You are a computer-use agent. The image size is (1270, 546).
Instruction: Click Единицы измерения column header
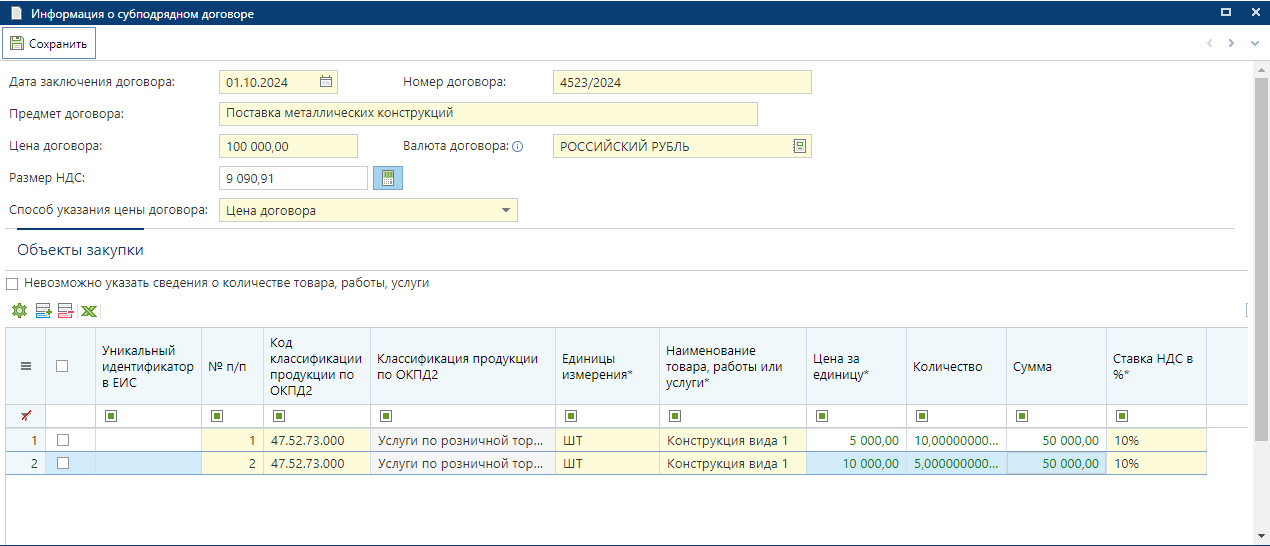[x=607, y=366]
